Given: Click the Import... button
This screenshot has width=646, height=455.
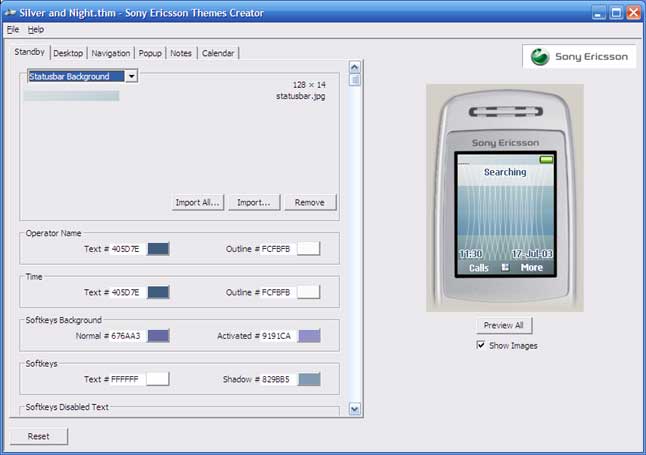Looking at the screenshot, I should (254, 202).
